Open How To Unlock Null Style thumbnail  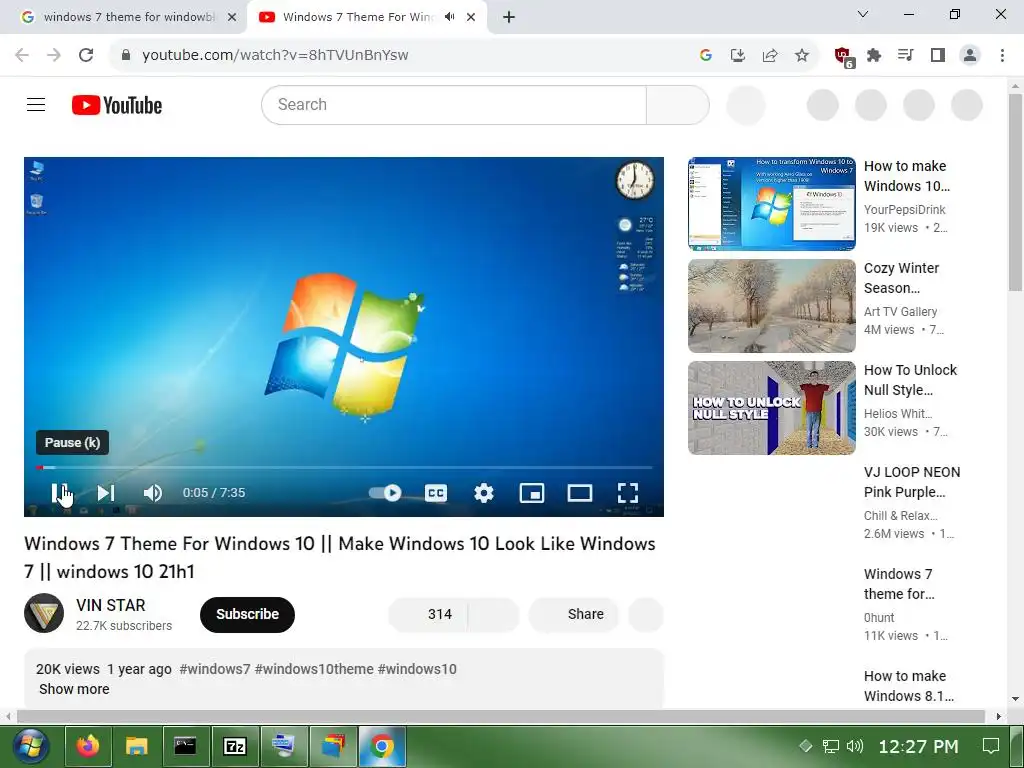pos(771,408)
